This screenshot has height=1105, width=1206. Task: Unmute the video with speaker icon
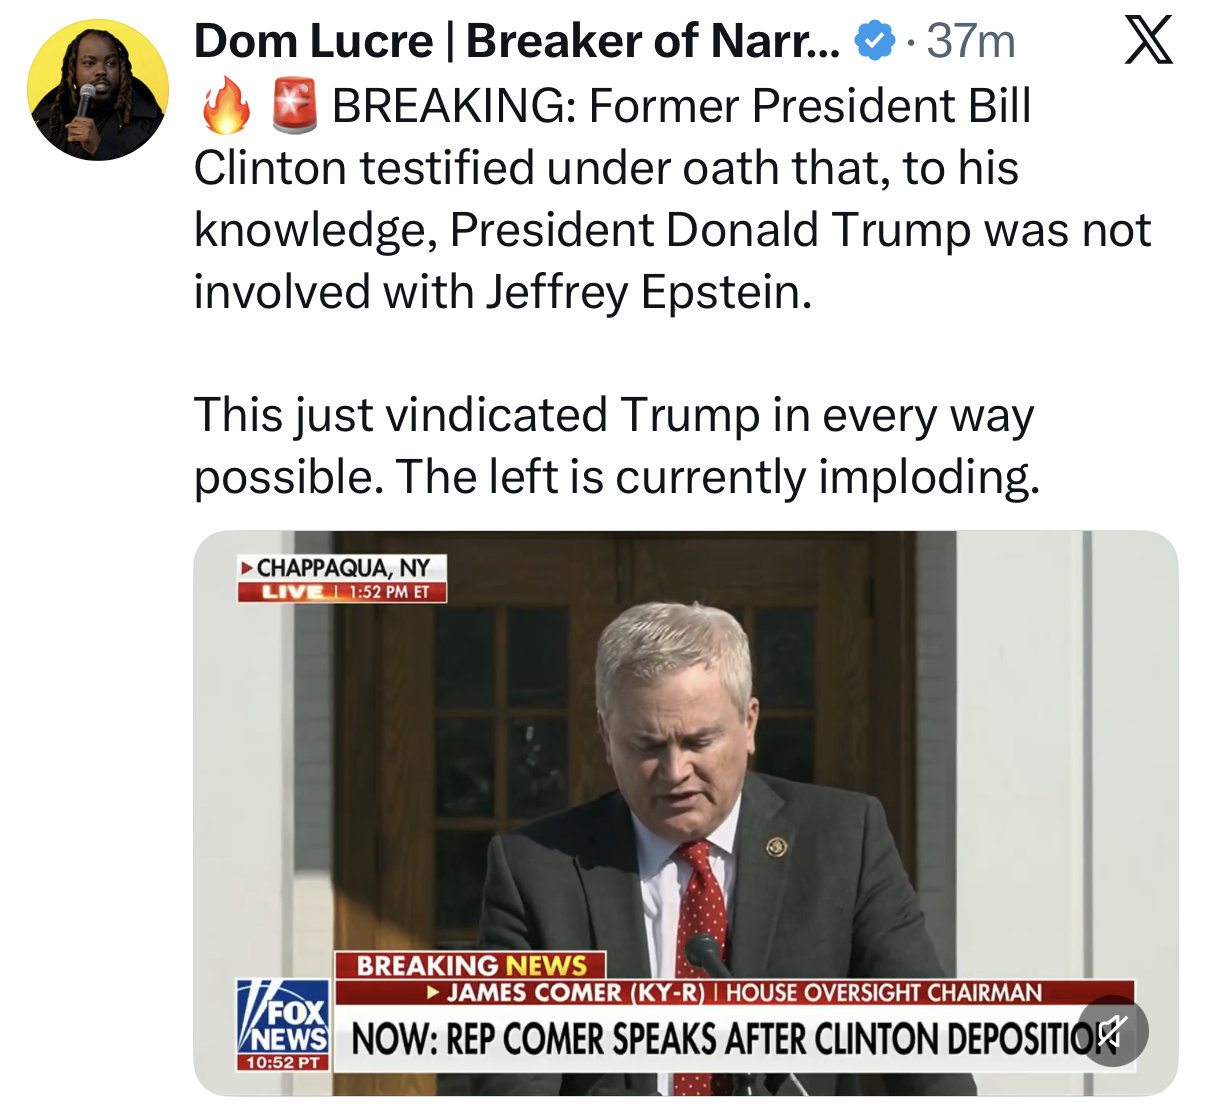(1112, 1030)
